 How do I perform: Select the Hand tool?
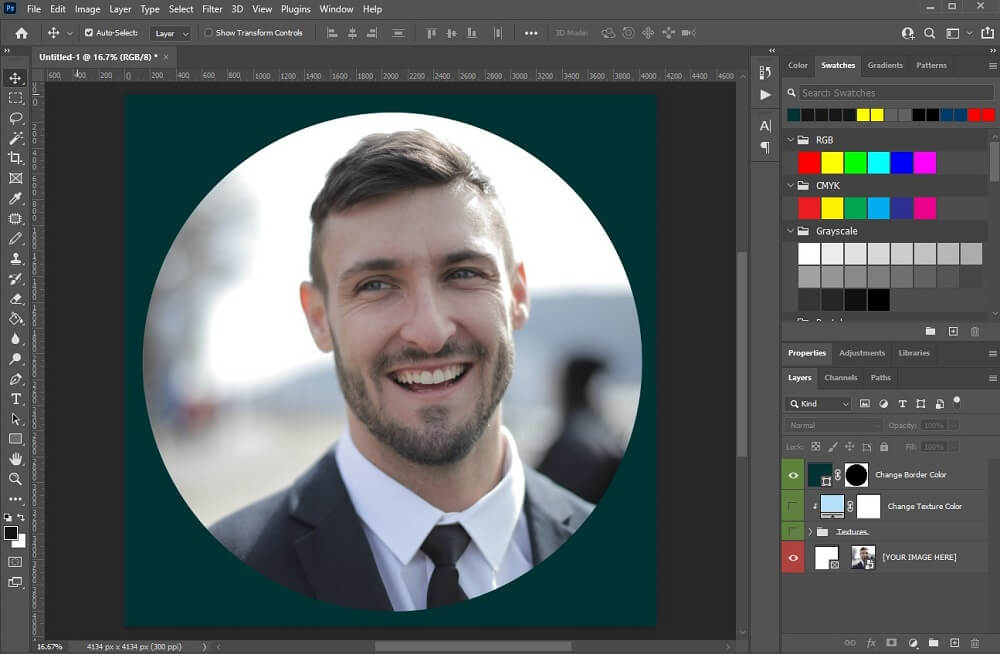tap(15, 459)
